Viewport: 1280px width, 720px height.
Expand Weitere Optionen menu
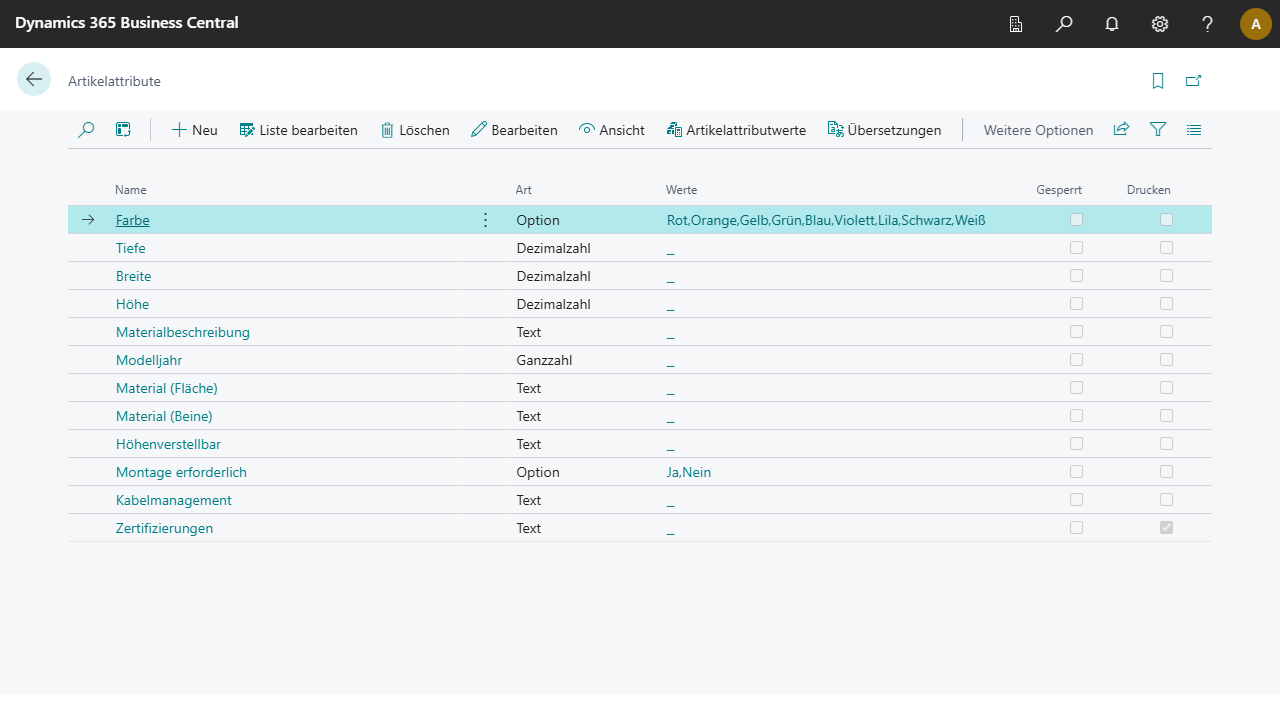click(x=1038, y=130)
